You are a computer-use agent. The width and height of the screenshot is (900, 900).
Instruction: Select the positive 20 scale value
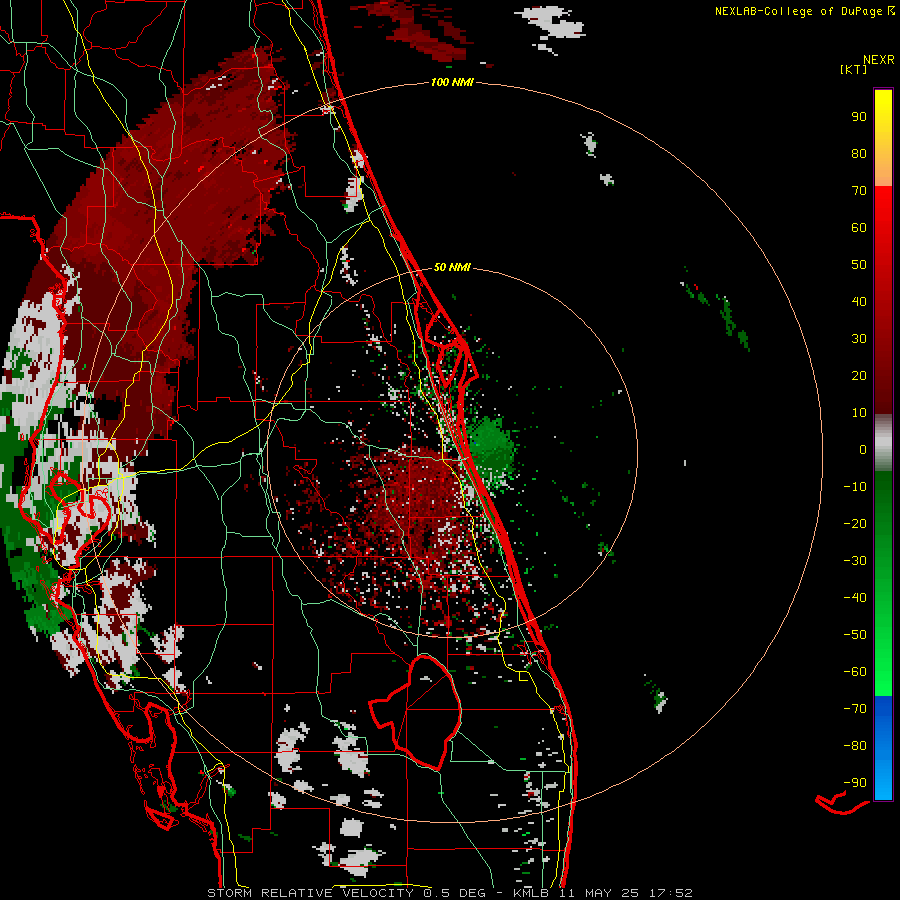[x=859, y=376]
